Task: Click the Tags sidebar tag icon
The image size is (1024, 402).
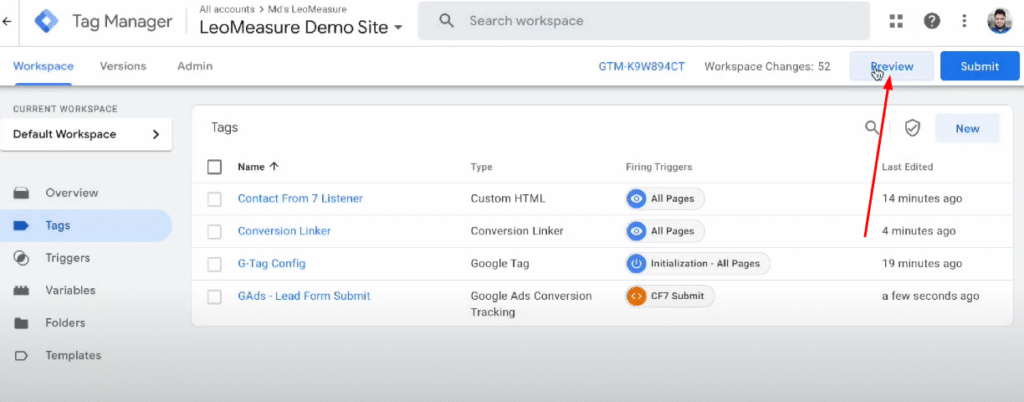Action: (22, 226)
